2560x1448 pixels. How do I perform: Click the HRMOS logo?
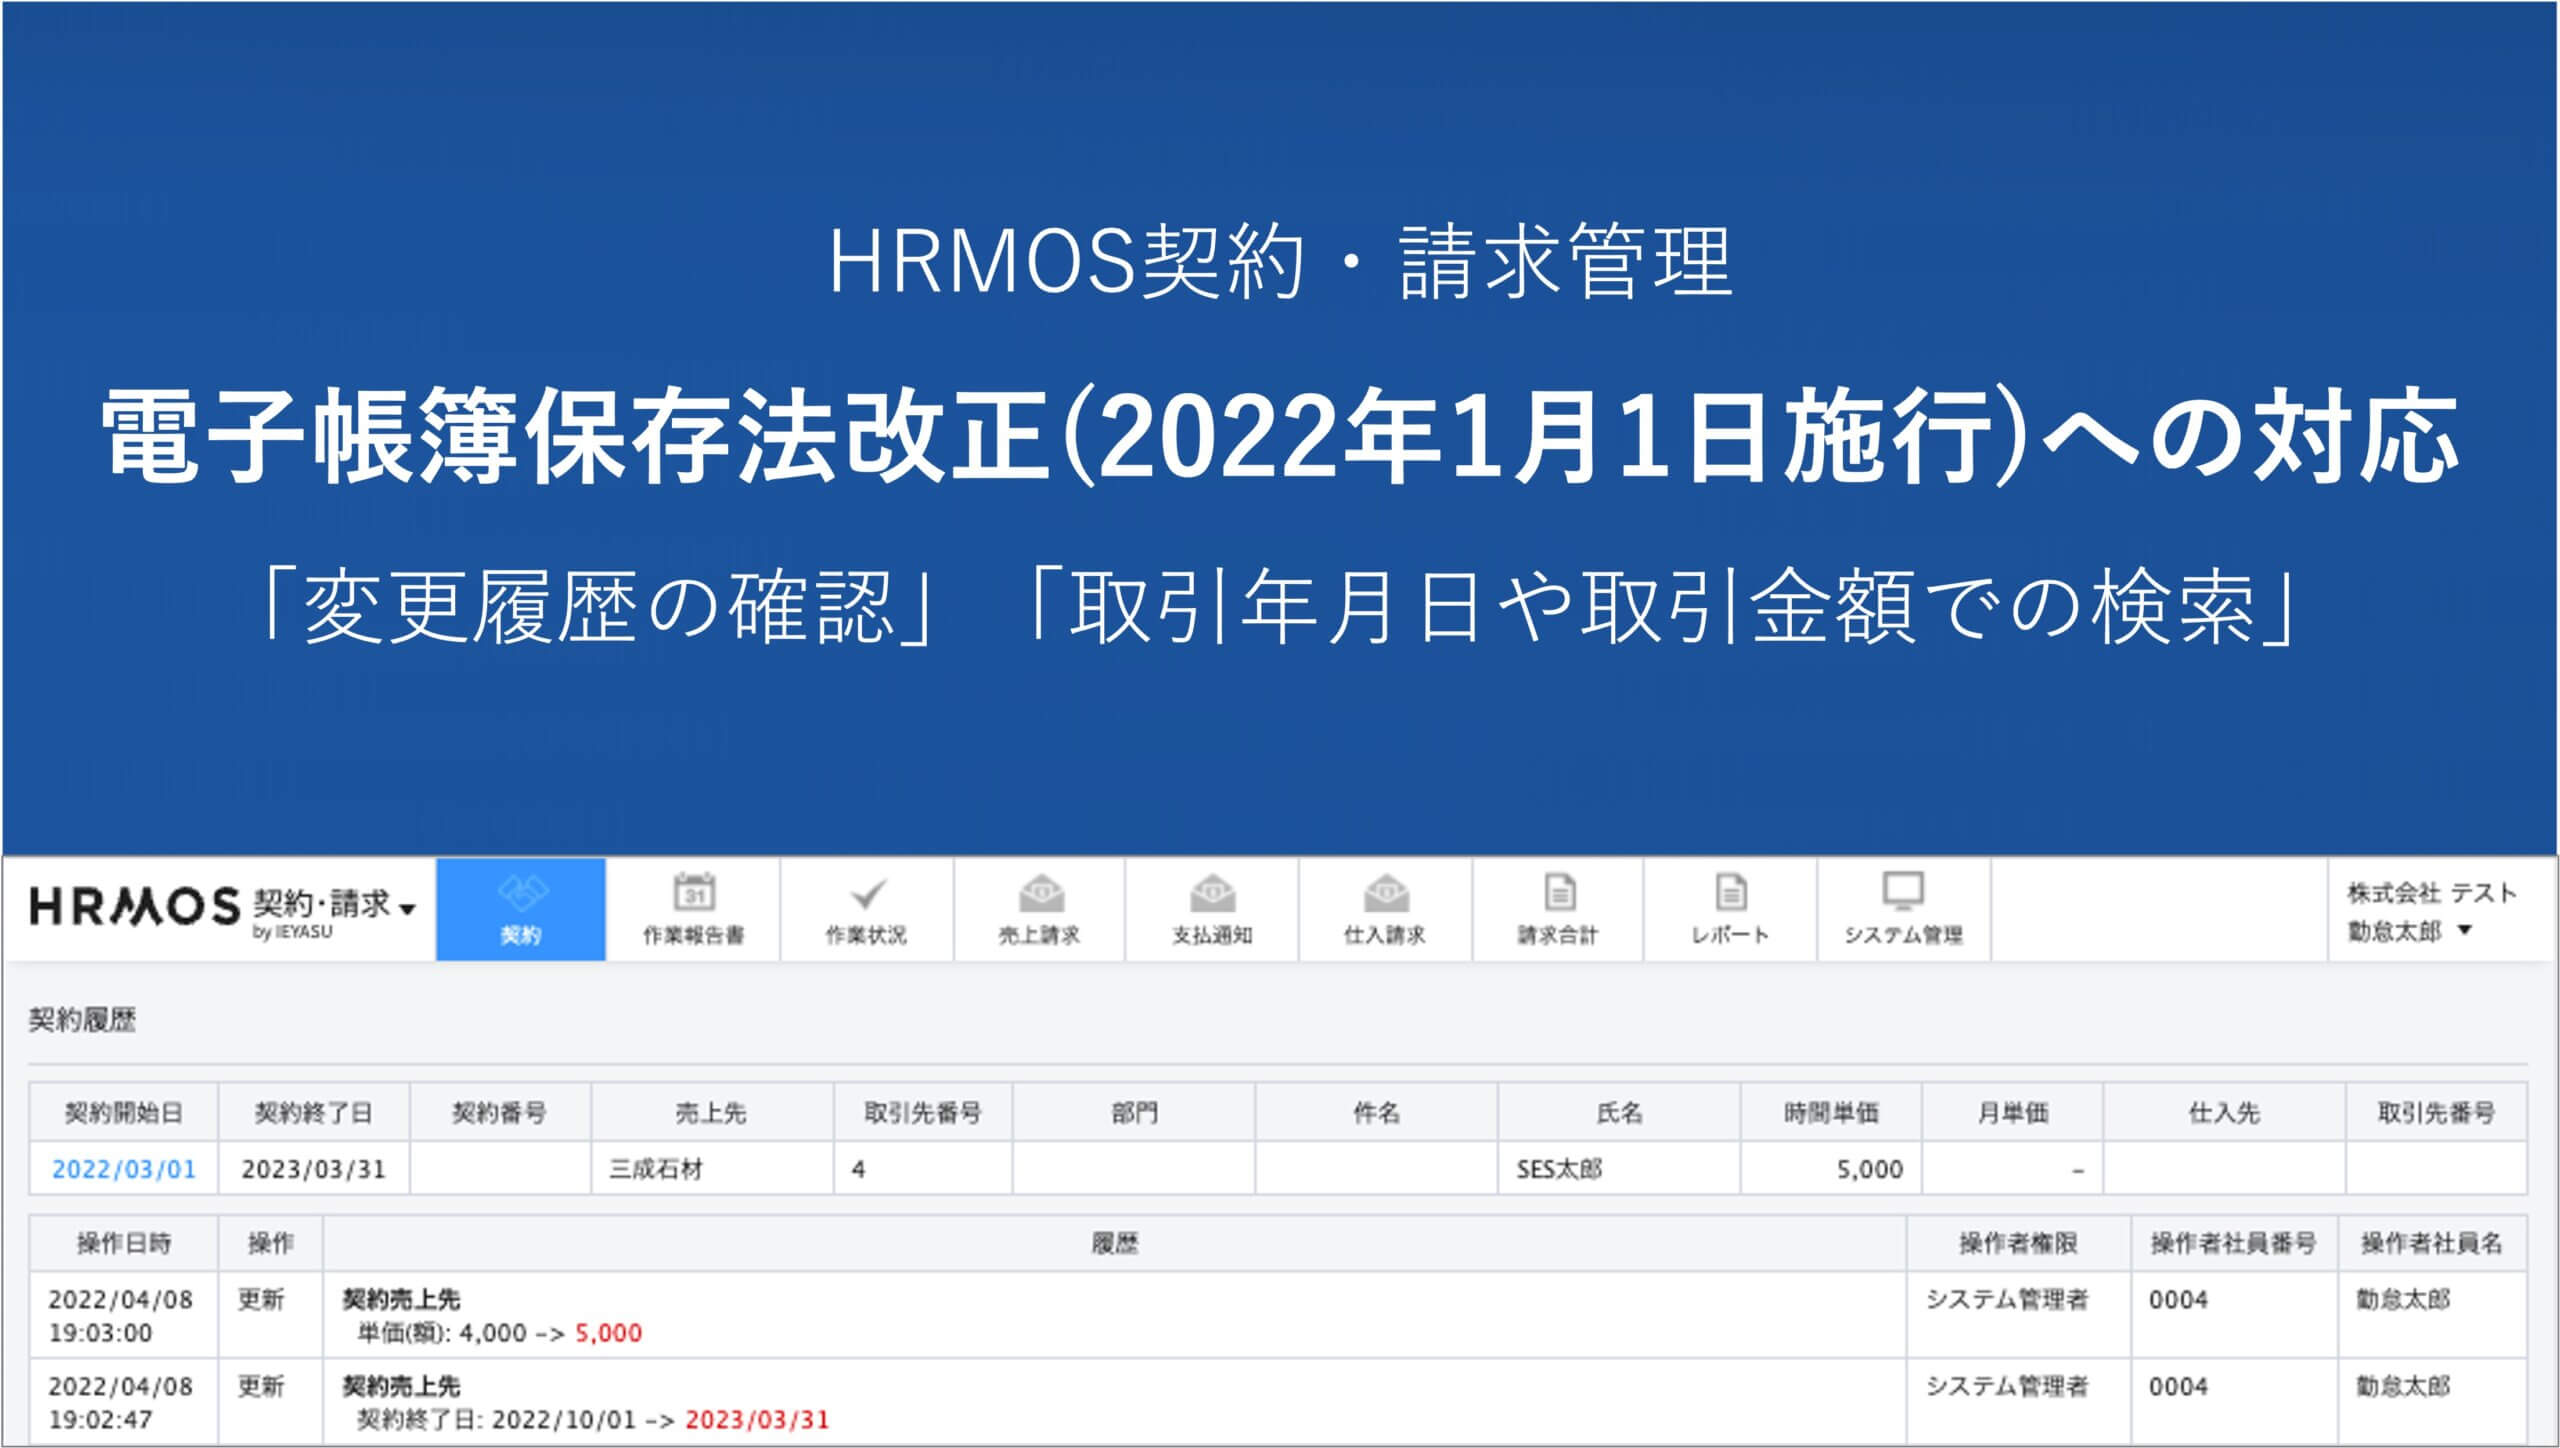click(134, 906)
